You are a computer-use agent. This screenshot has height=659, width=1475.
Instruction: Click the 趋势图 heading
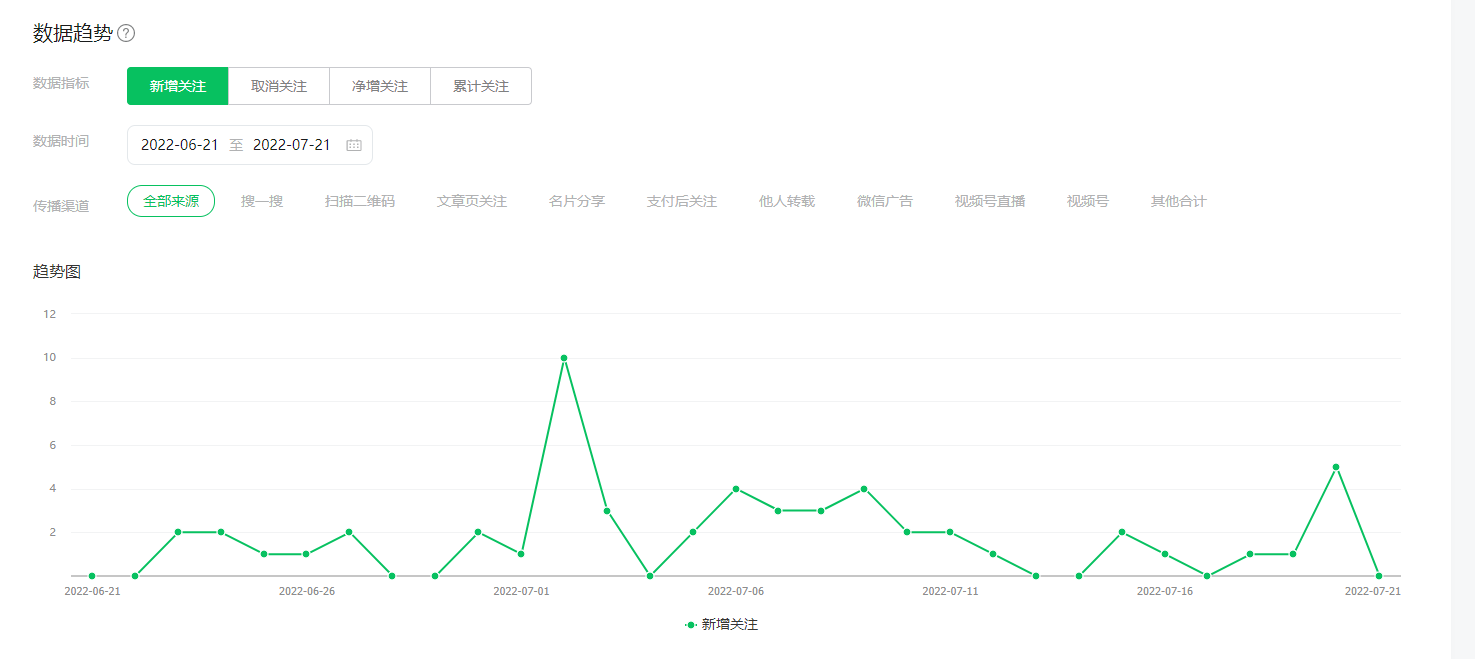57,272
